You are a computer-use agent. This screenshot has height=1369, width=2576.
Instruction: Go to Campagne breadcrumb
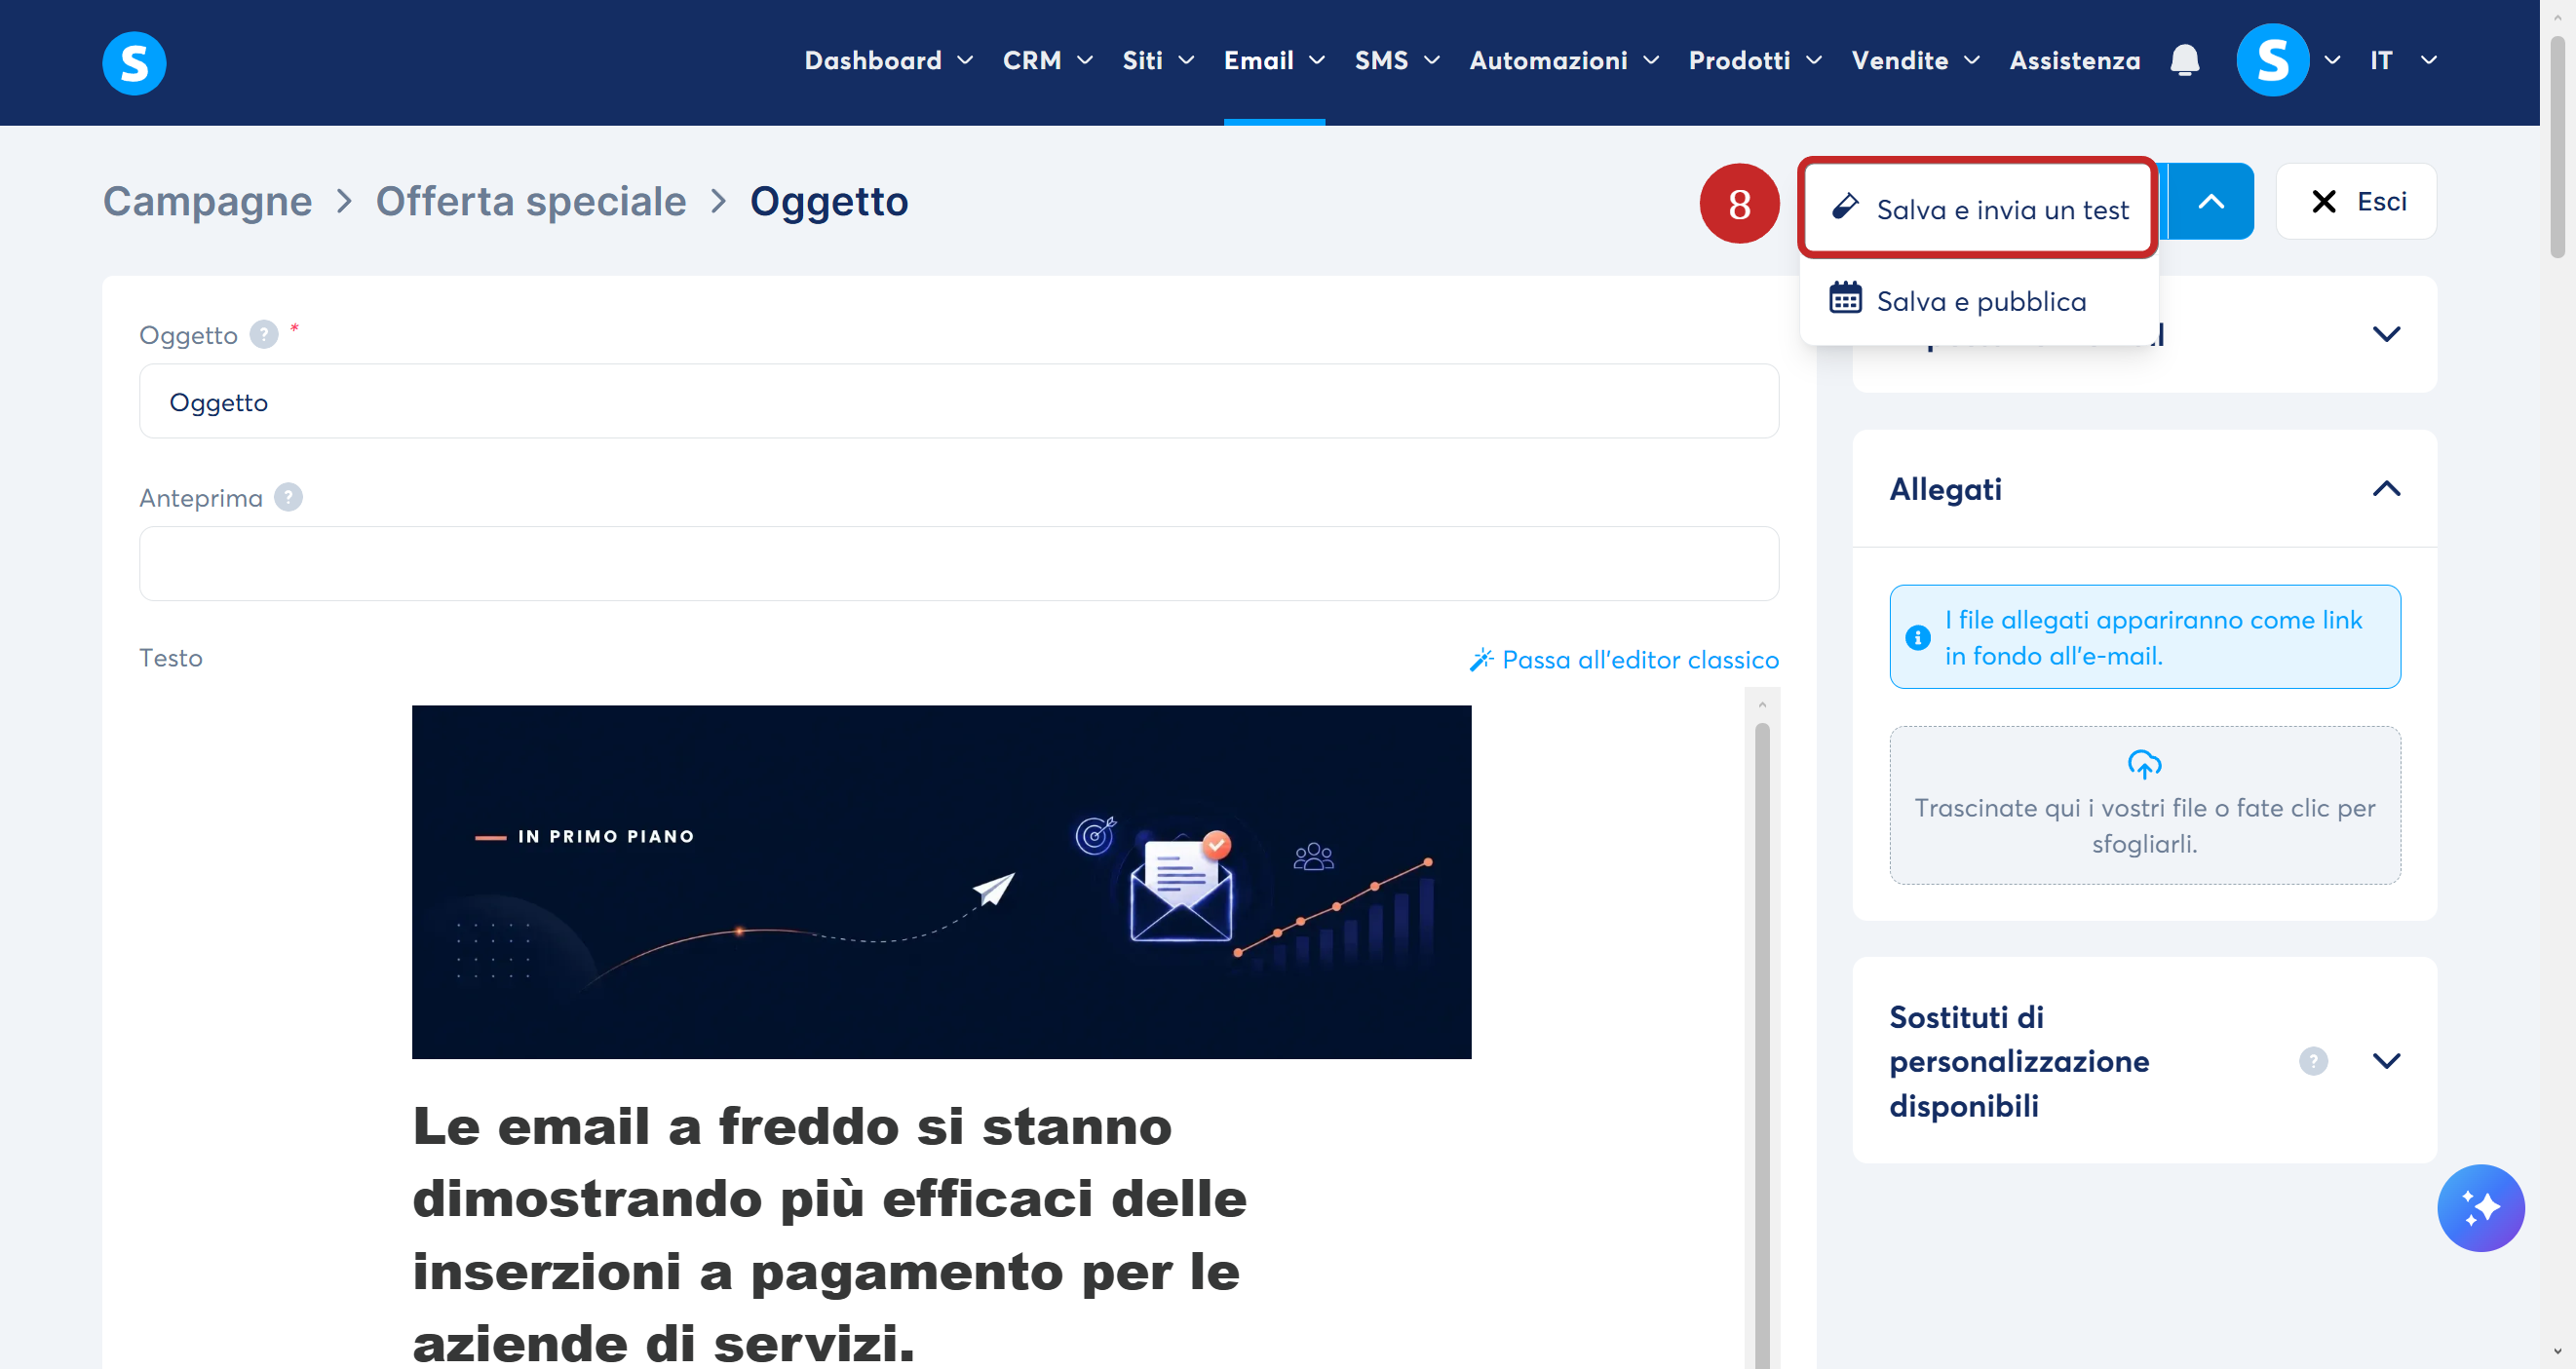[208, 202]
